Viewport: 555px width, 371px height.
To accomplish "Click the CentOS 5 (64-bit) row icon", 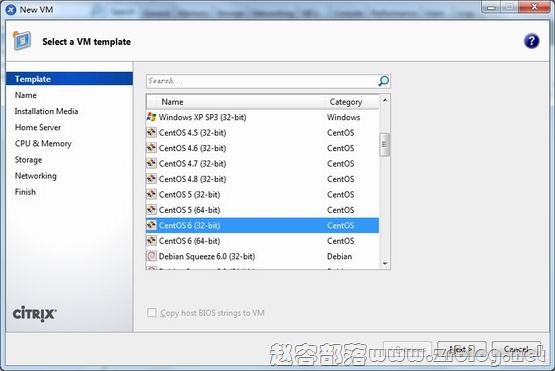I will 151,210.
